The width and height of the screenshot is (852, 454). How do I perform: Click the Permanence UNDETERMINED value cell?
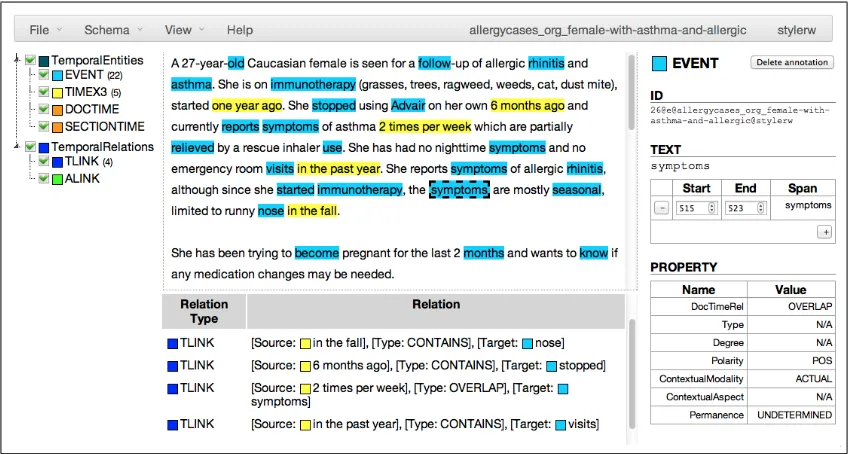tap(791, 415)
